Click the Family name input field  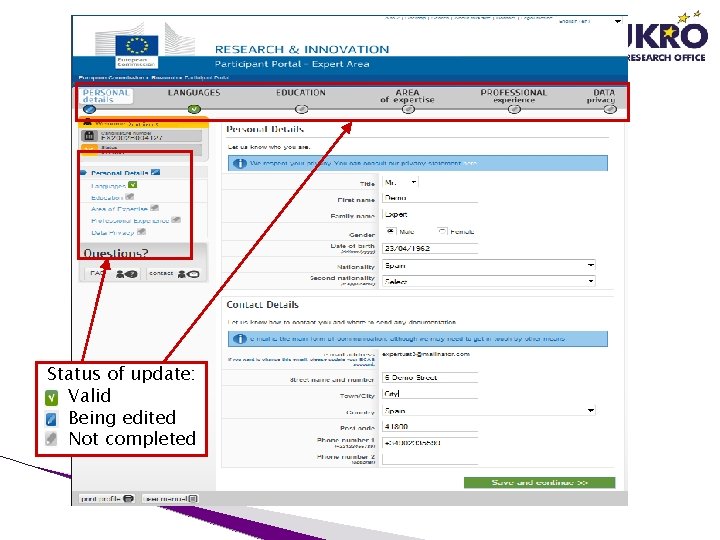pyautogui.click(x=430, y=214)
